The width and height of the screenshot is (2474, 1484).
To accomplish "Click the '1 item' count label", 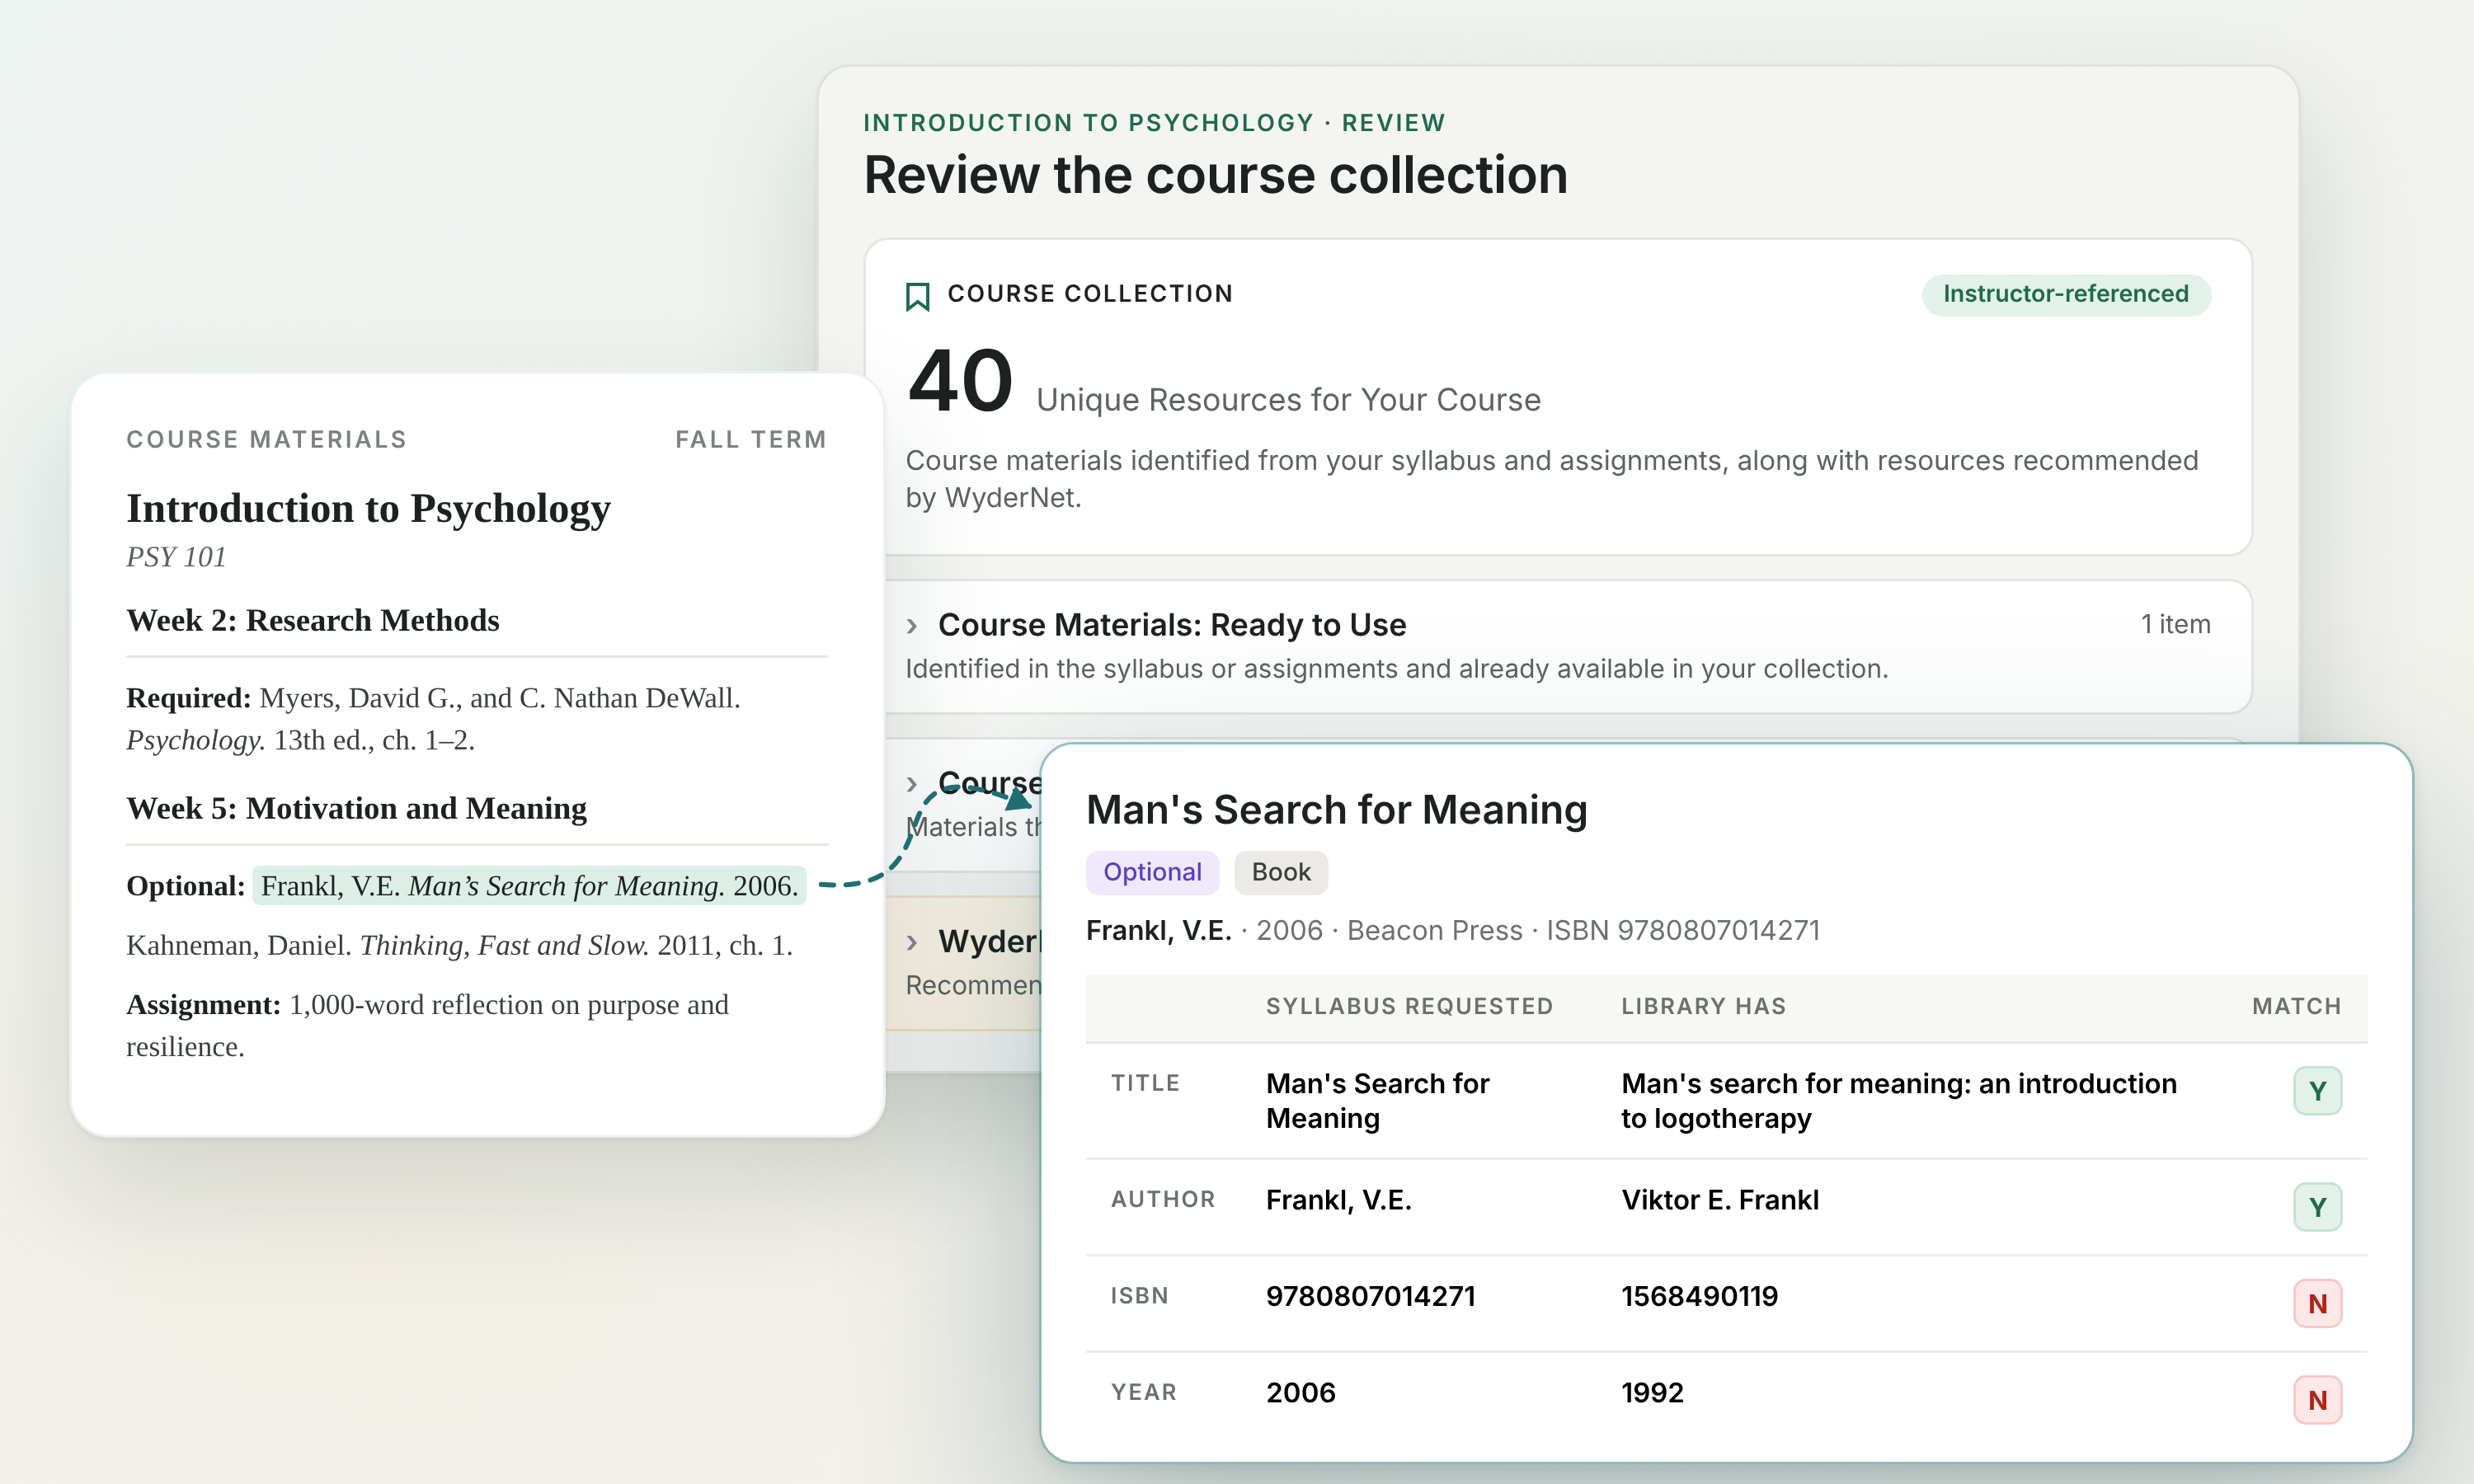I will [x=2175, y=624].
